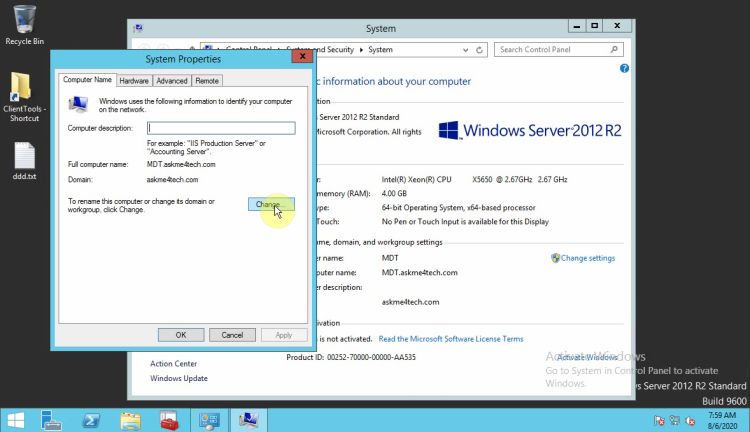750x432 pixels.
Task: Open the Change settings link
Action: [587, 258]
